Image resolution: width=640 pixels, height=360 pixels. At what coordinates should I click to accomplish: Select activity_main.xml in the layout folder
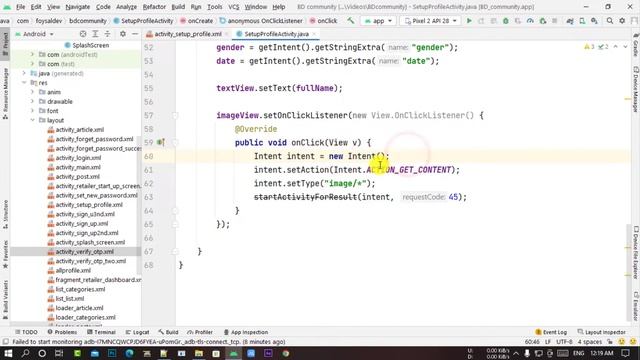pos(78,167)
